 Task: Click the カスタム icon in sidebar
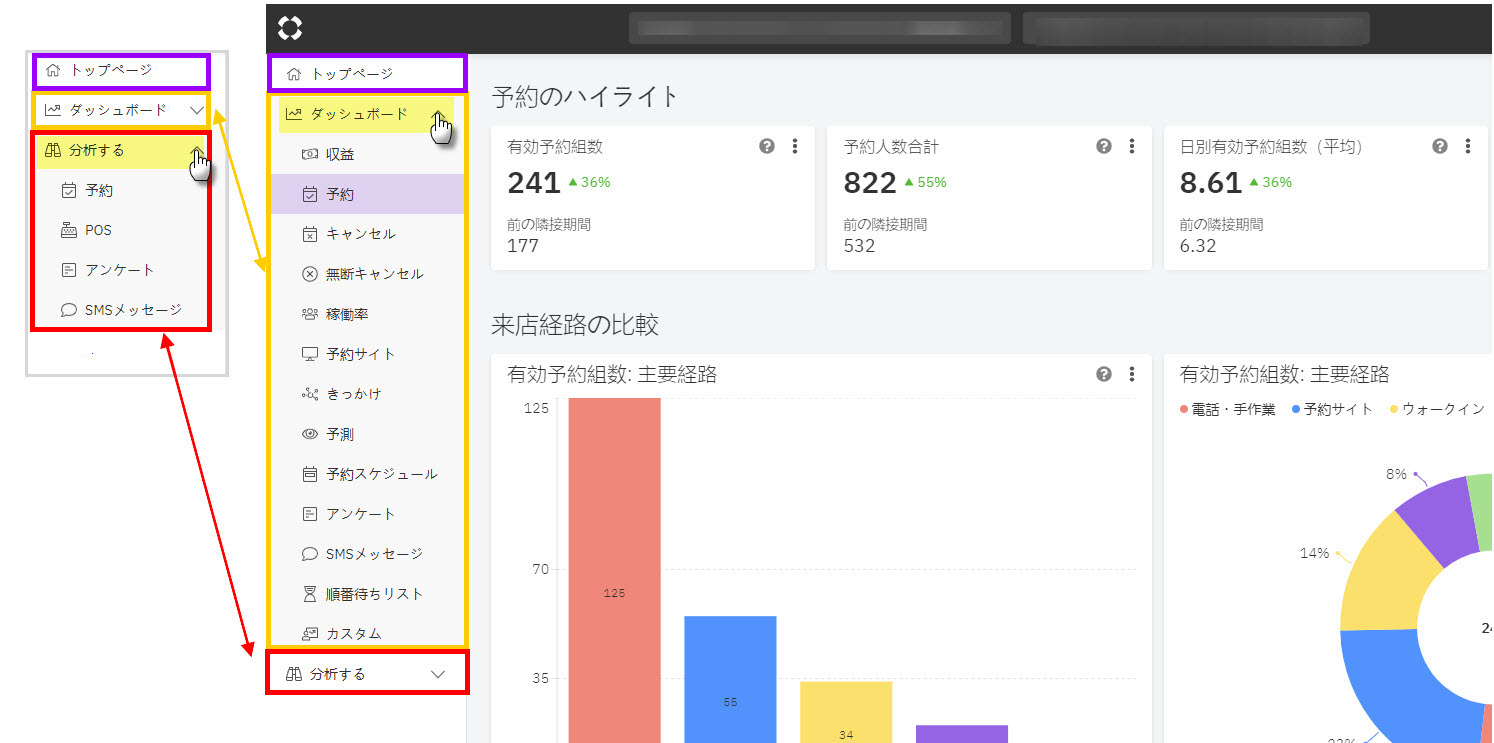310,634
